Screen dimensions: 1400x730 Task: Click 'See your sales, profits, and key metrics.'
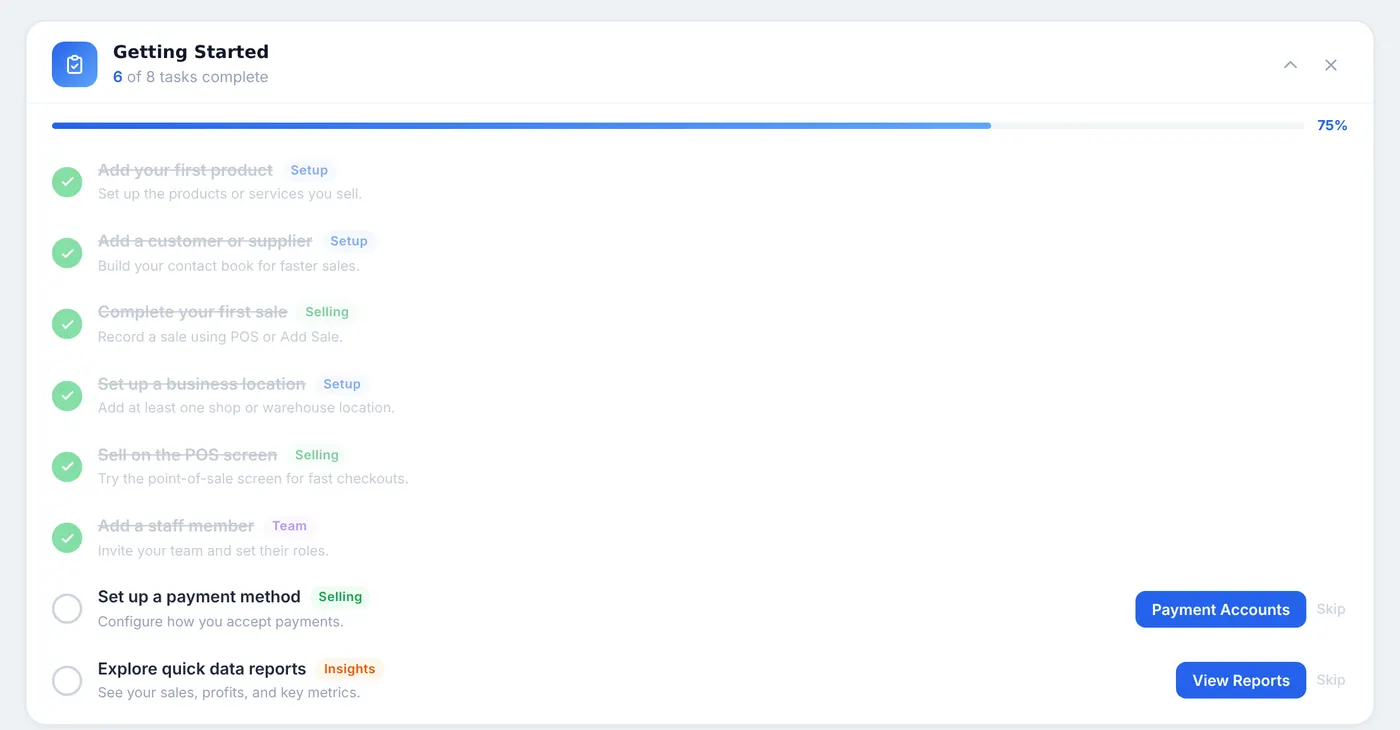(x=229, y=693)
